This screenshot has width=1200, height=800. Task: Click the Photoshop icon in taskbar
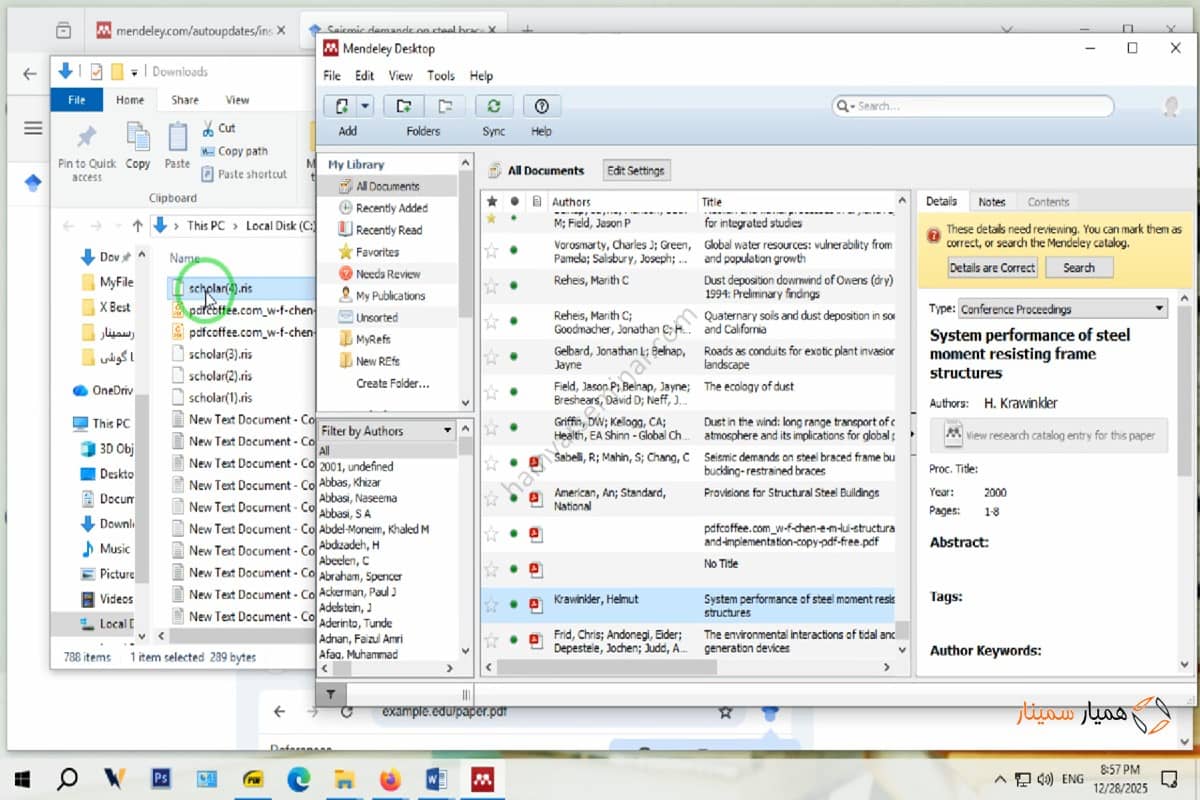[161, 777]
